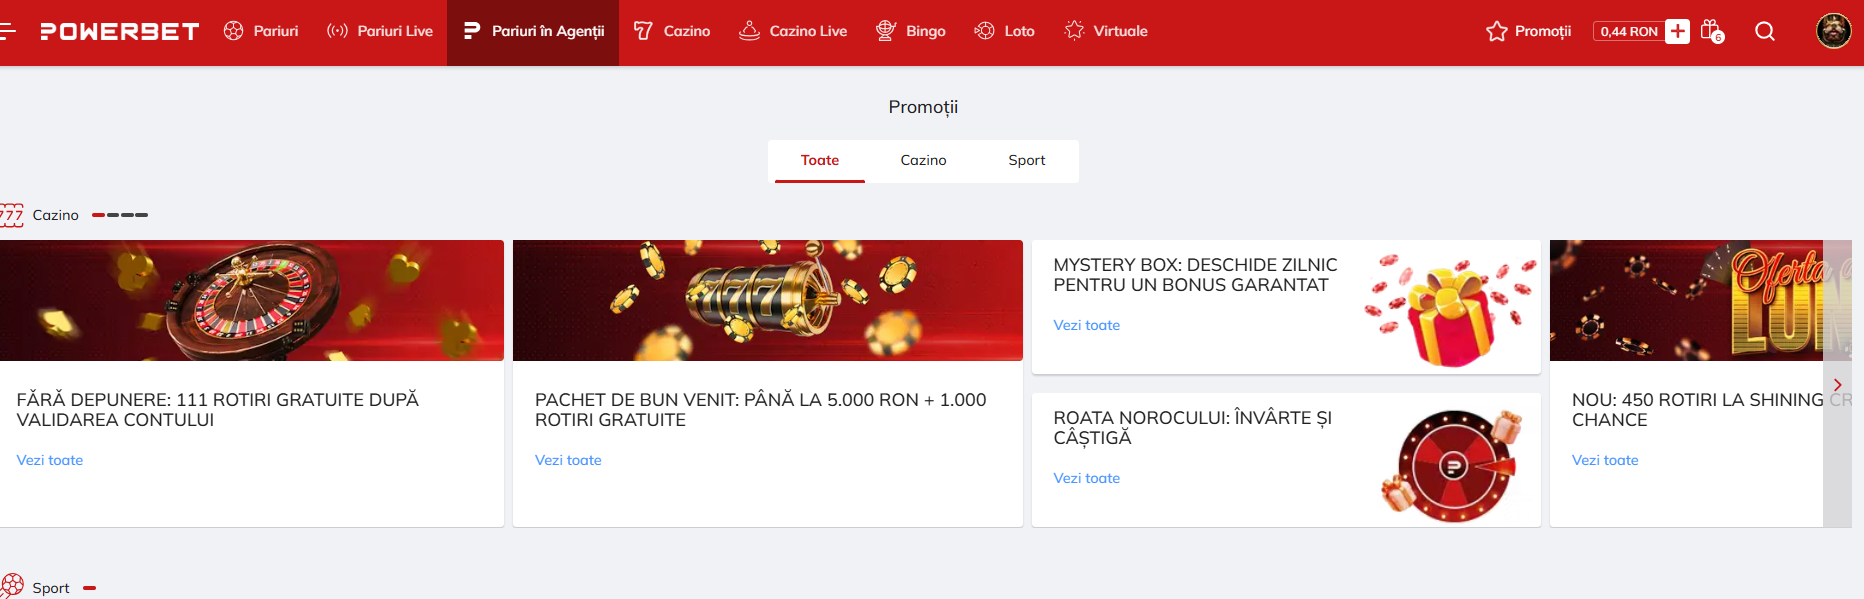Viewport: 1864px width, 599px height.
Task: Open Pariuri Live menu item
Action: tap(380, 31)
